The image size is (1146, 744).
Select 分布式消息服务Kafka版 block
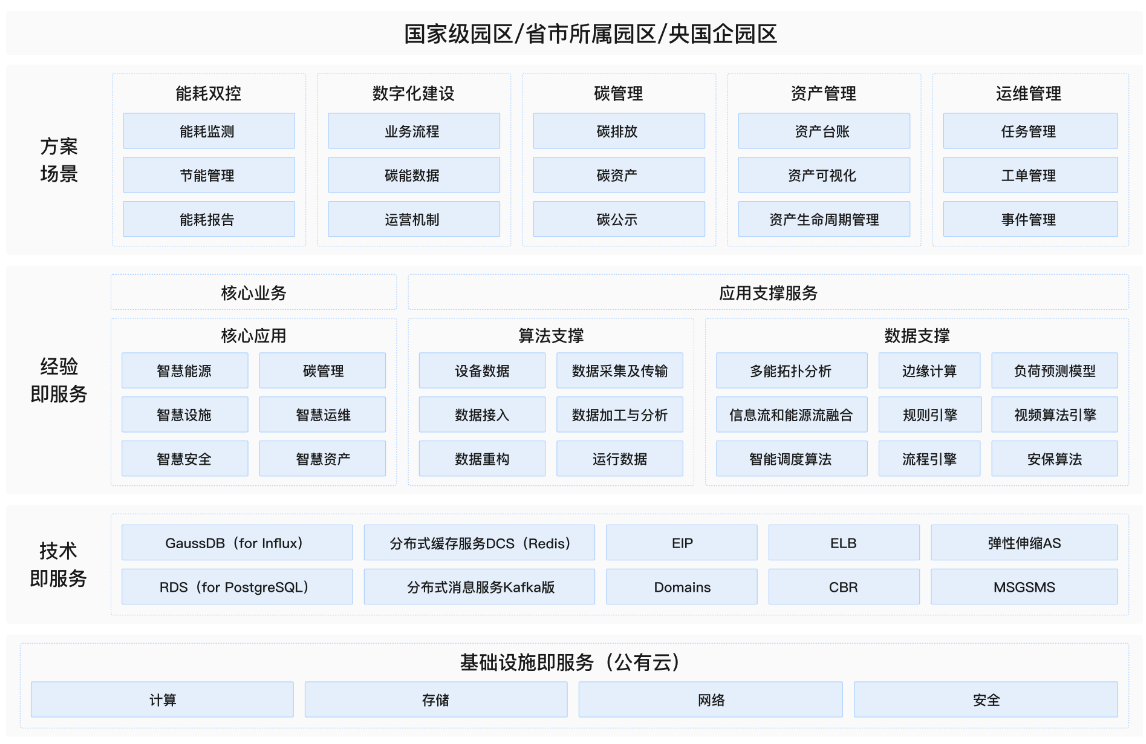click(479, 587)
